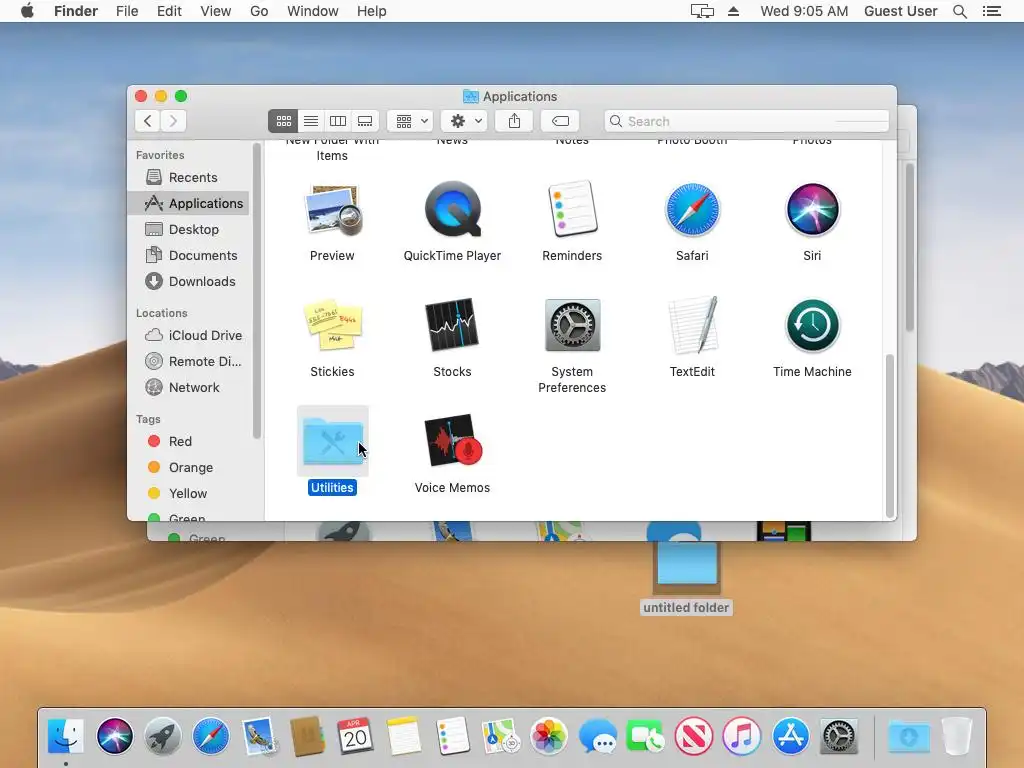The height and width of the screenshot is (768, 1024).
Task: Switch to icon view
Action: 283,121
